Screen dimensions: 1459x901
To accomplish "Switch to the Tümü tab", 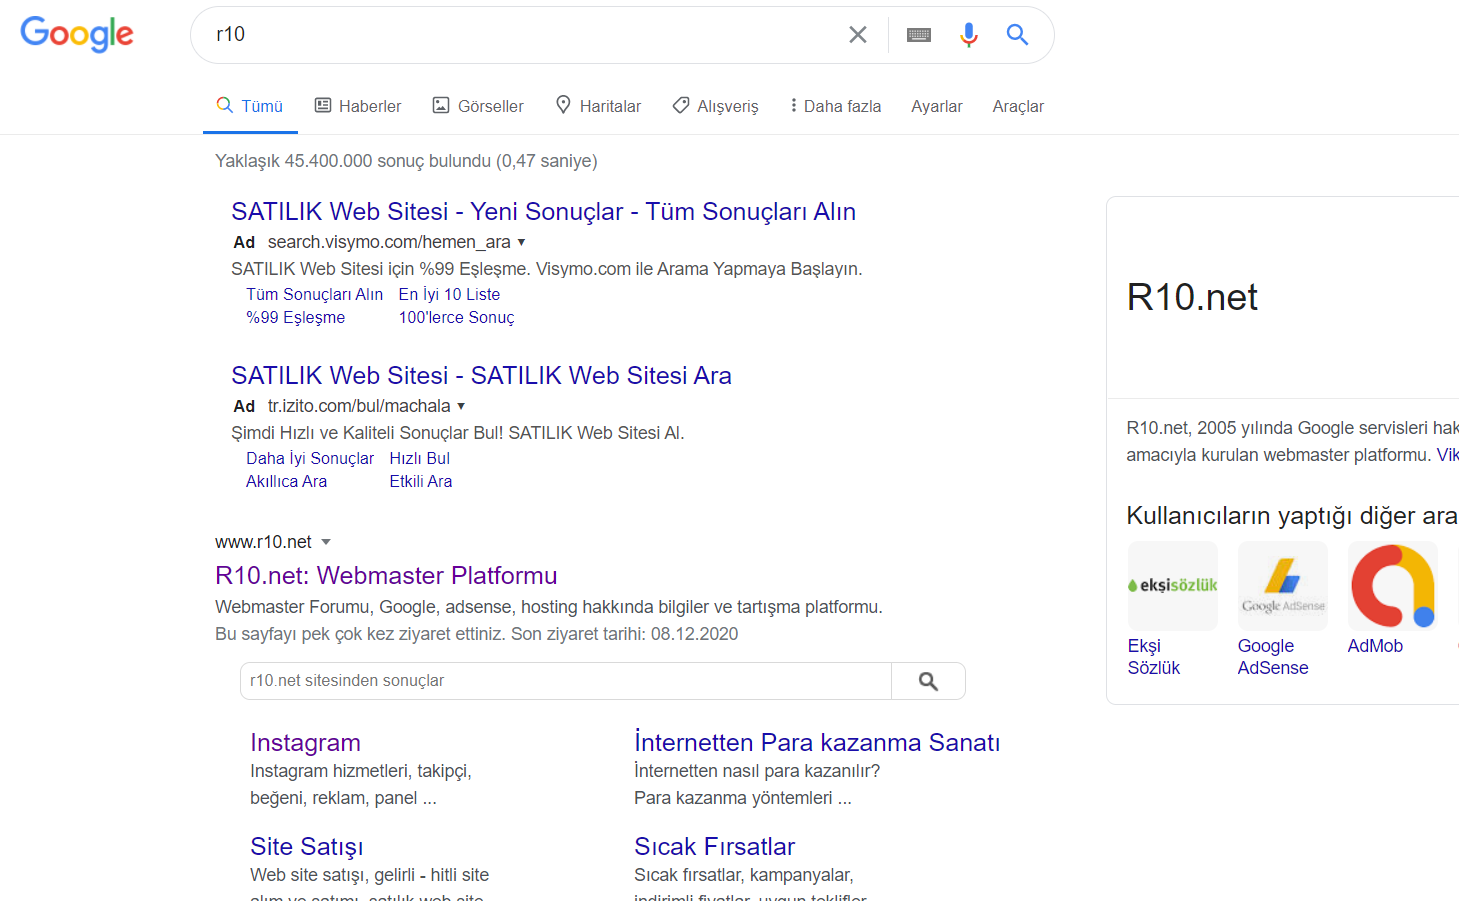I will pyautogui.click(x=250, y=106).
